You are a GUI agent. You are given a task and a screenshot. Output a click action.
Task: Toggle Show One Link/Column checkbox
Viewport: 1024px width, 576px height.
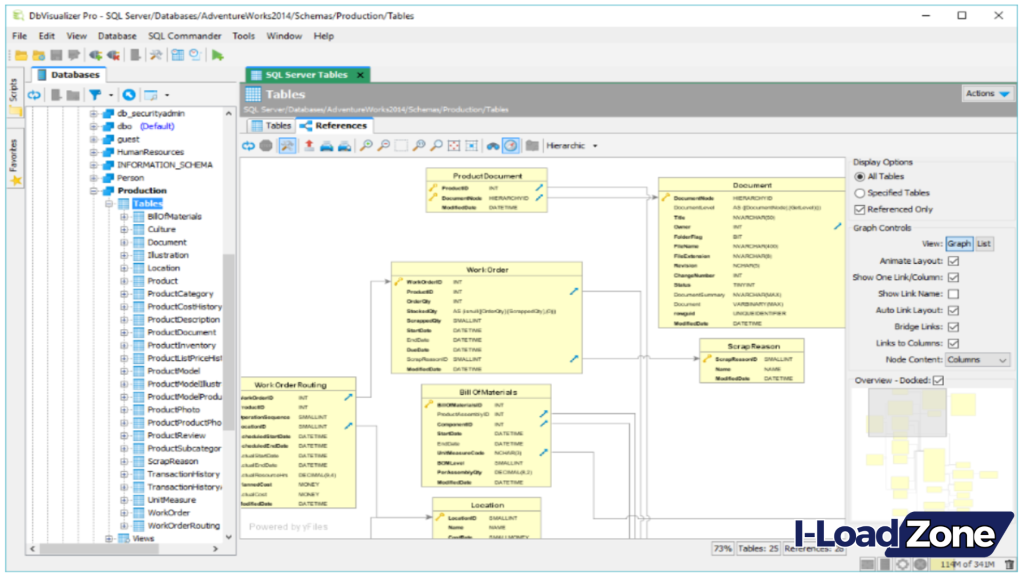pyautogui.click(x=953, y=278)
